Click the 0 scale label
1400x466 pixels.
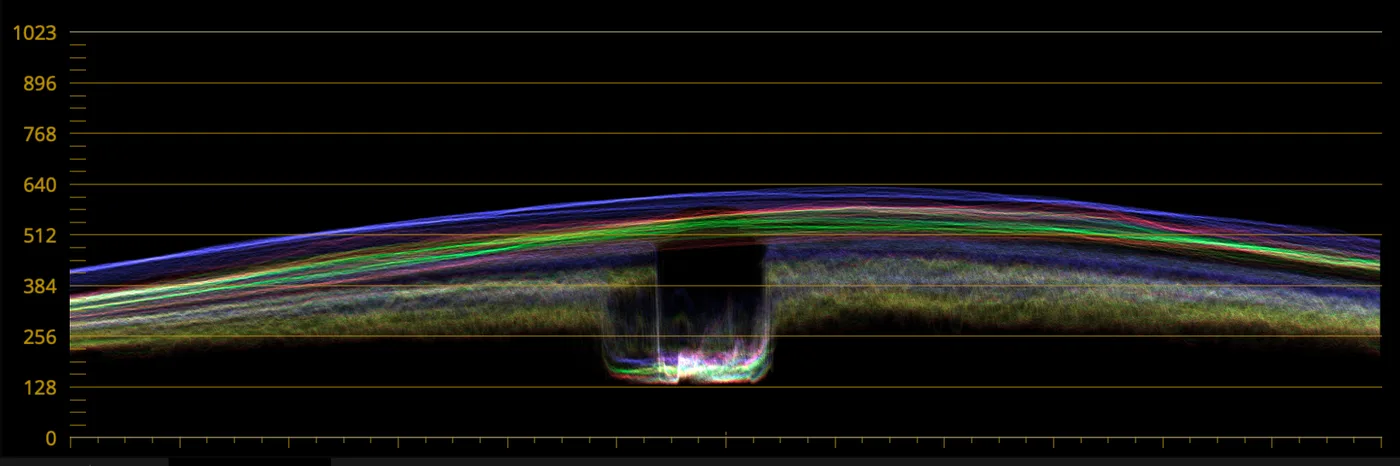(50, 439)
